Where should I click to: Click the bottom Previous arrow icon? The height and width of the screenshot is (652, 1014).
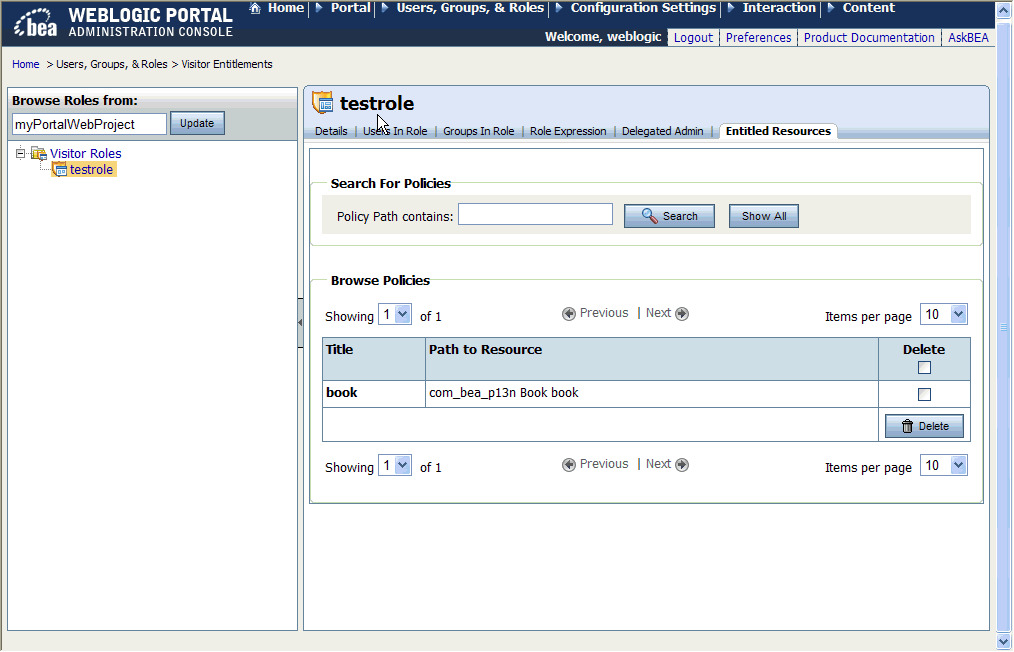click(x=568, y=465)
